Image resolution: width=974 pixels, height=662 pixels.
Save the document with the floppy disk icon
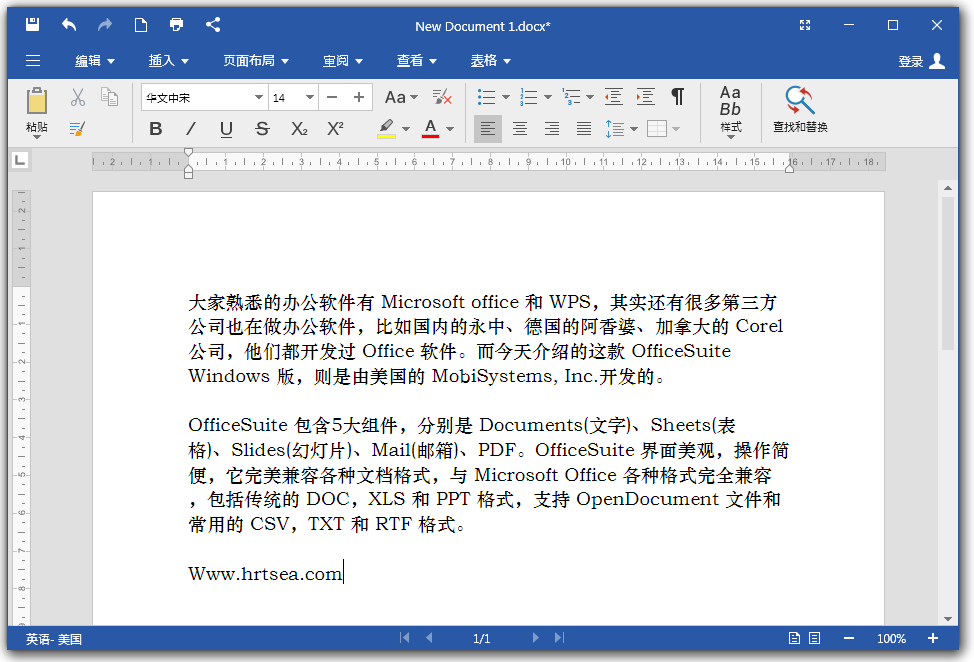32,25
